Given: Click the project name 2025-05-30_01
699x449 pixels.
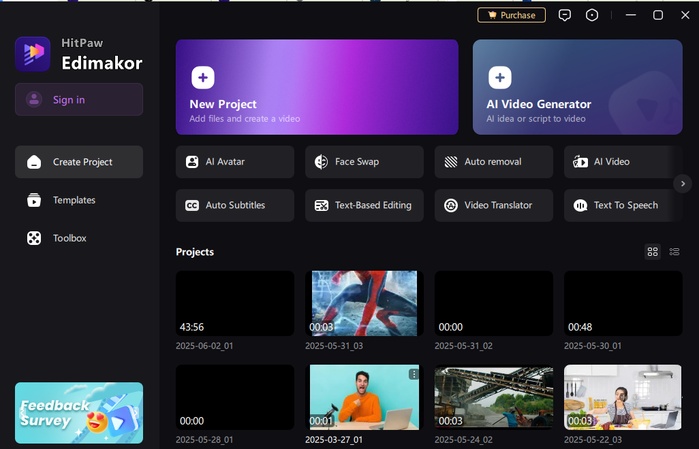Looking at the screenshot, I should point(592,346).
